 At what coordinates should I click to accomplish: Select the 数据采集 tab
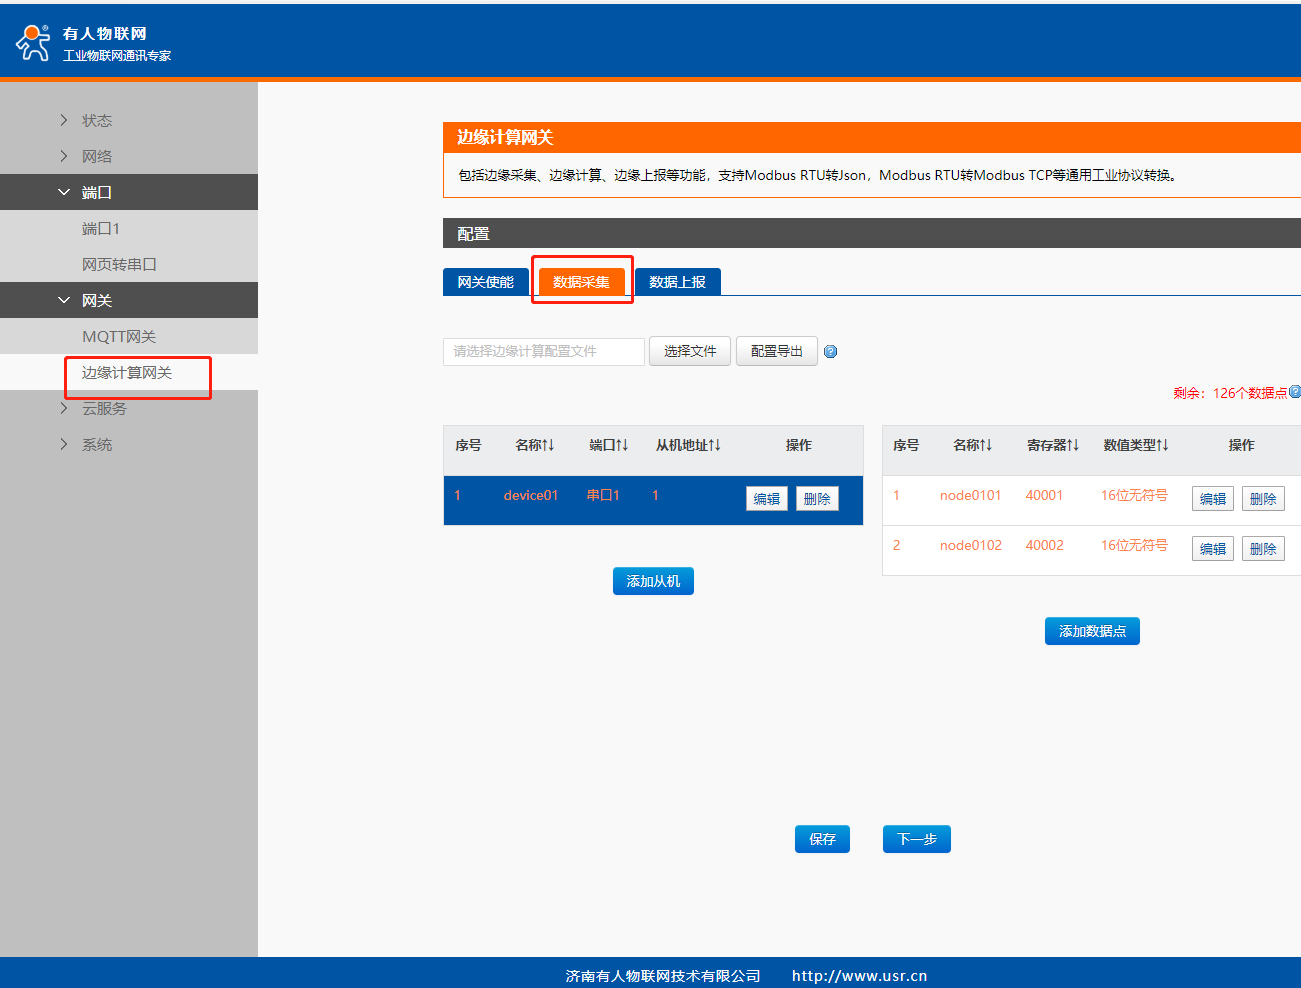click(581, 282)
